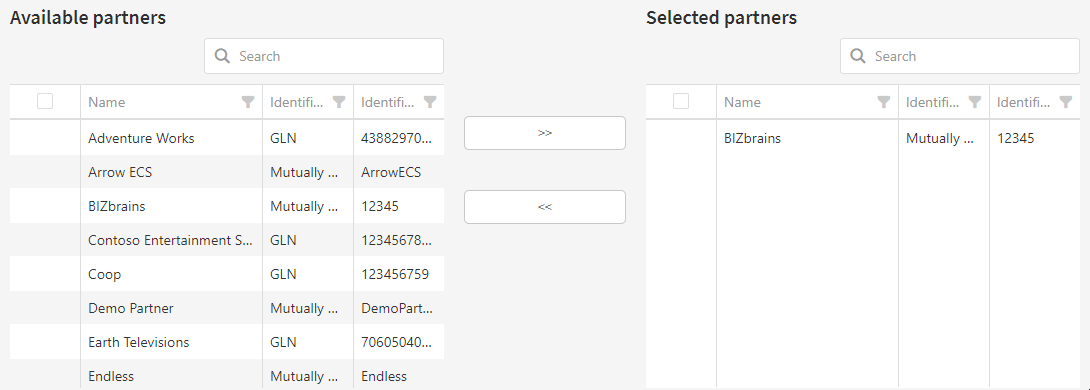Click magnifier icon in Selected partners search
1090x390 pixels.
coord(859,56)
